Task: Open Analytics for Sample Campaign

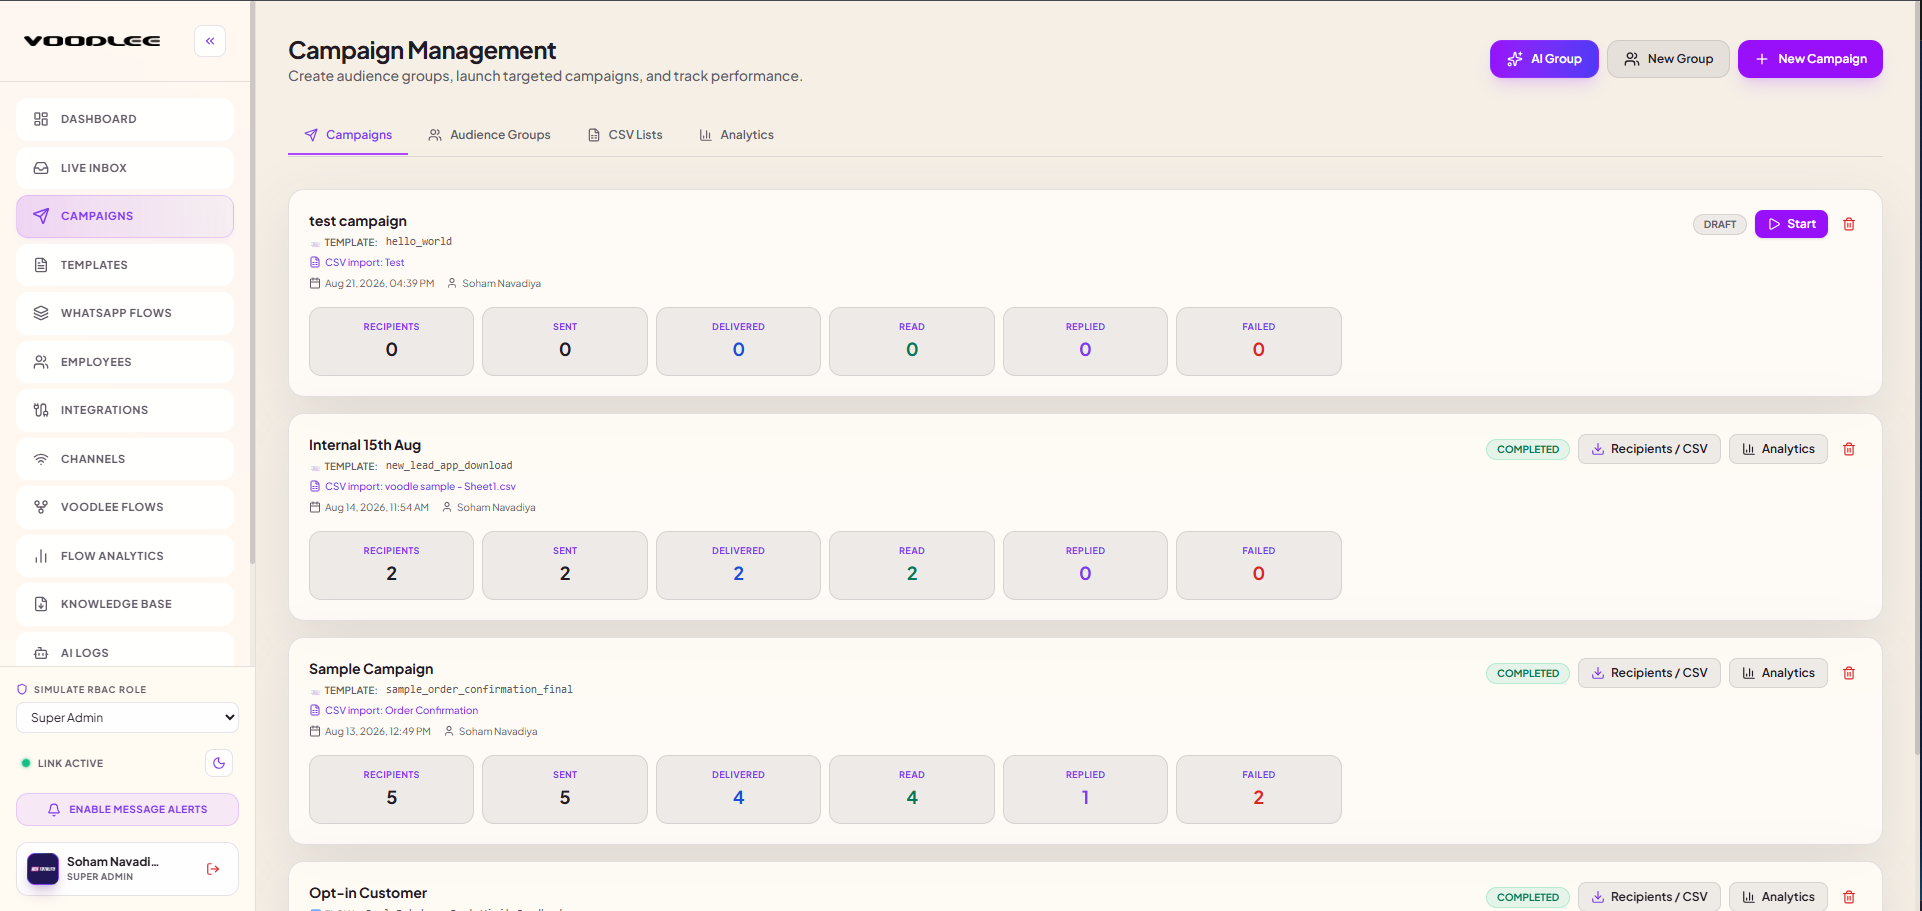Action: [x=1778, y=673]
